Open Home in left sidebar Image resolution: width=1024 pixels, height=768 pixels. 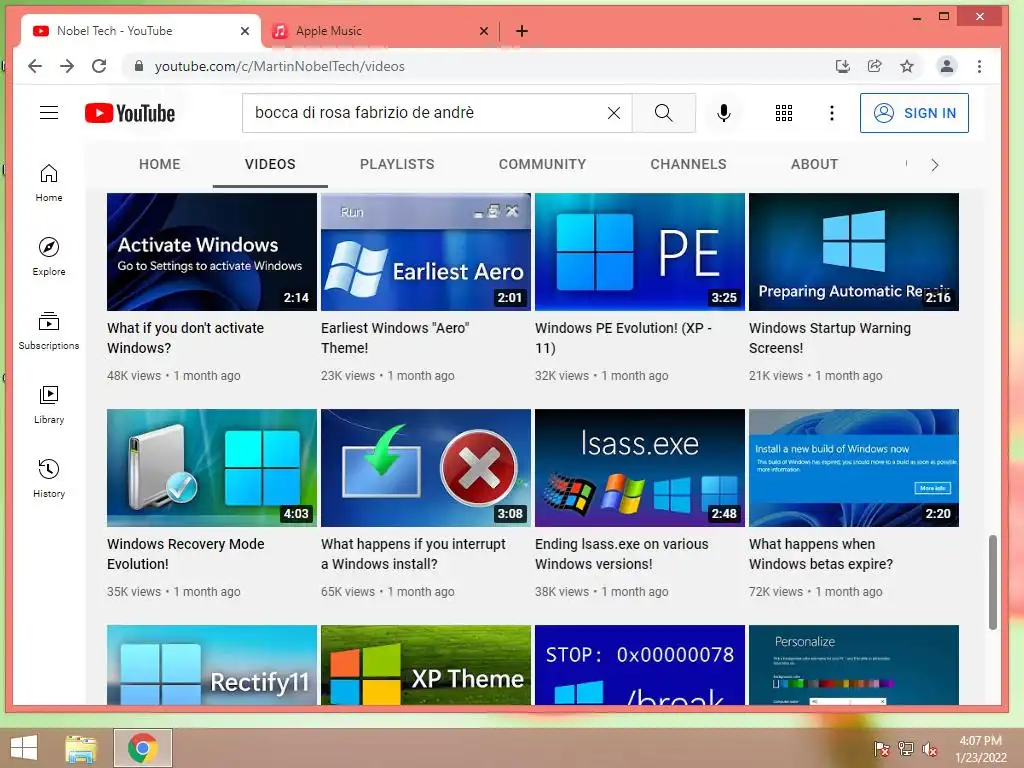tap(49, 183)
